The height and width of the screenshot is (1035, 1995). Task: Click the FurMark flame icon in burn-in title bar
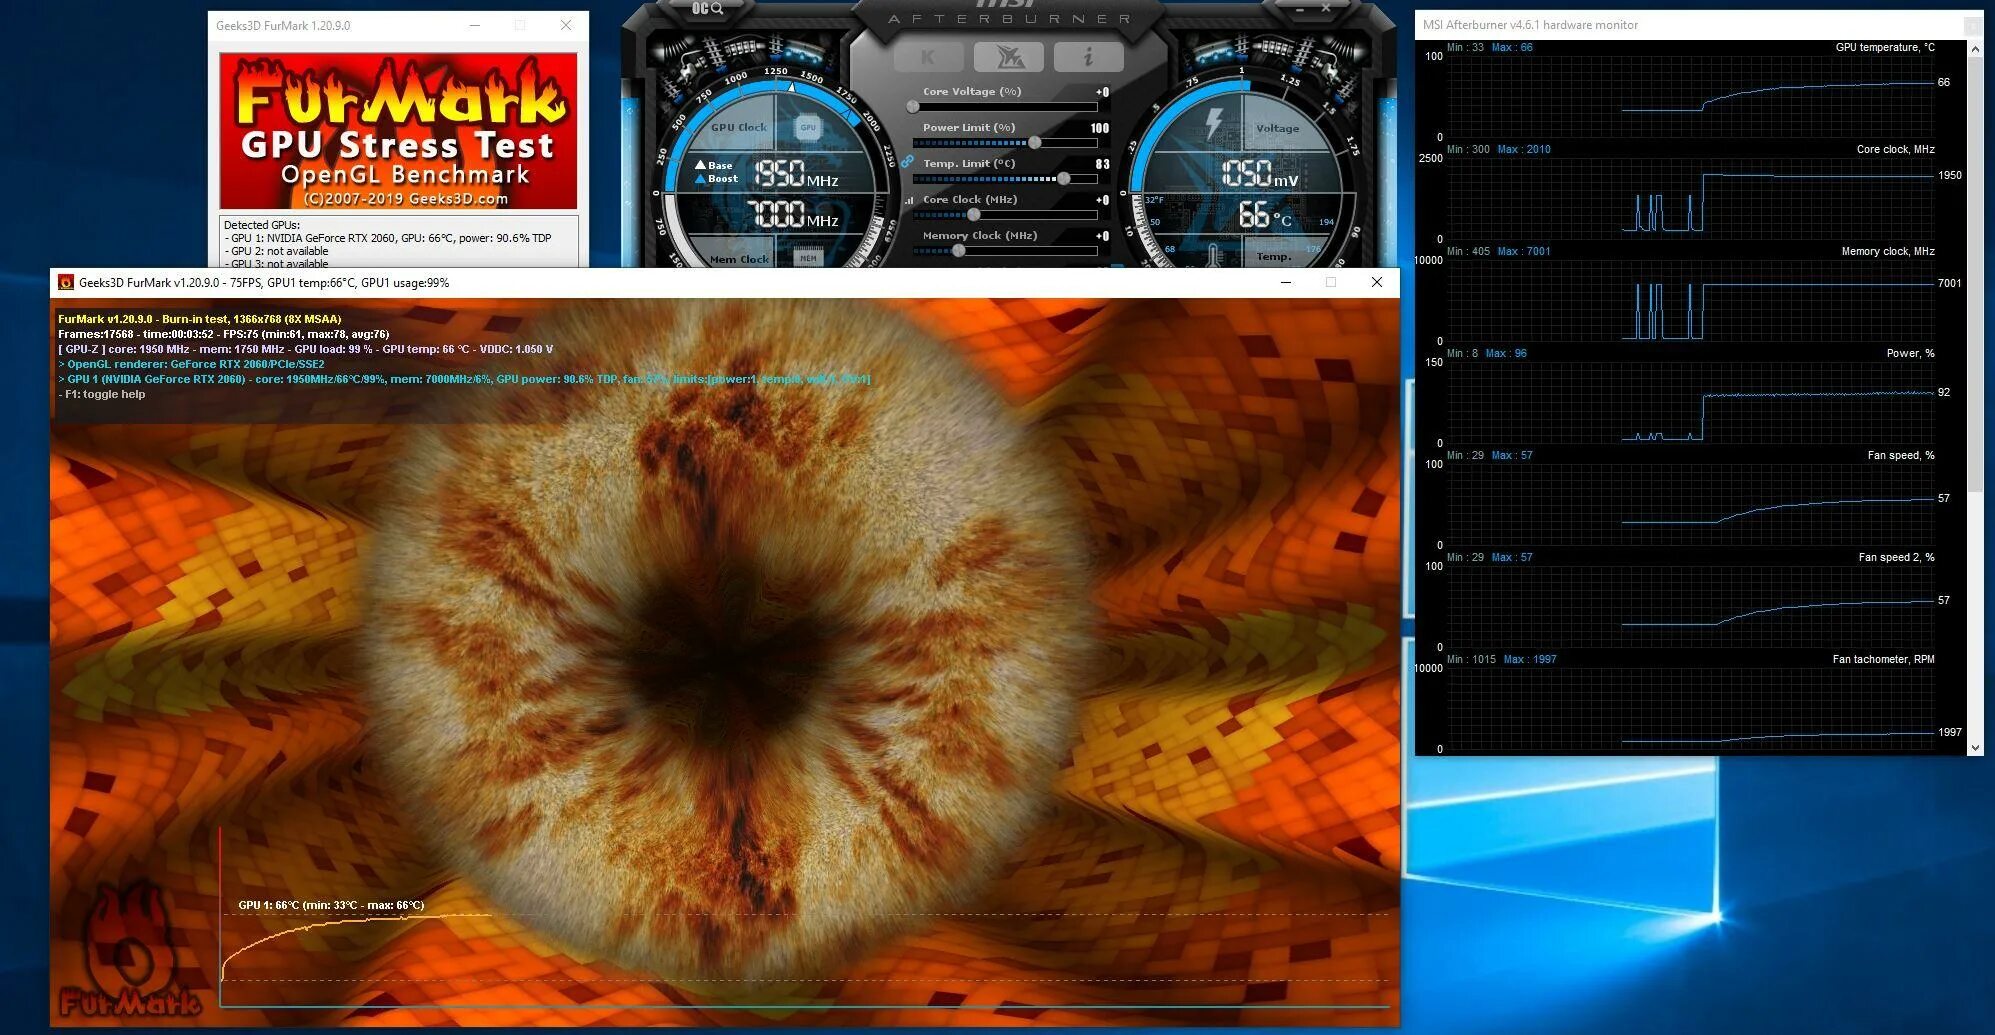click(x=66, y=283)
